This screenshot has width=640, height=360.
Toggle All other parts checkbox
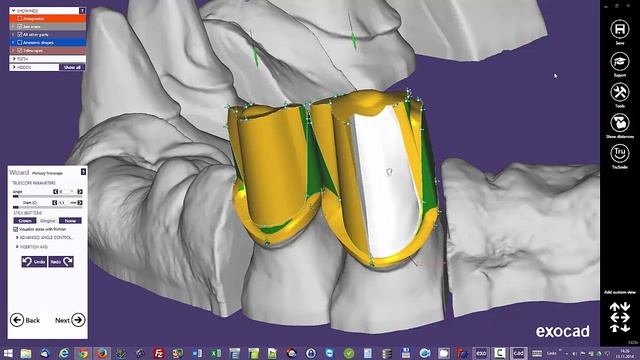pos(20,35)
